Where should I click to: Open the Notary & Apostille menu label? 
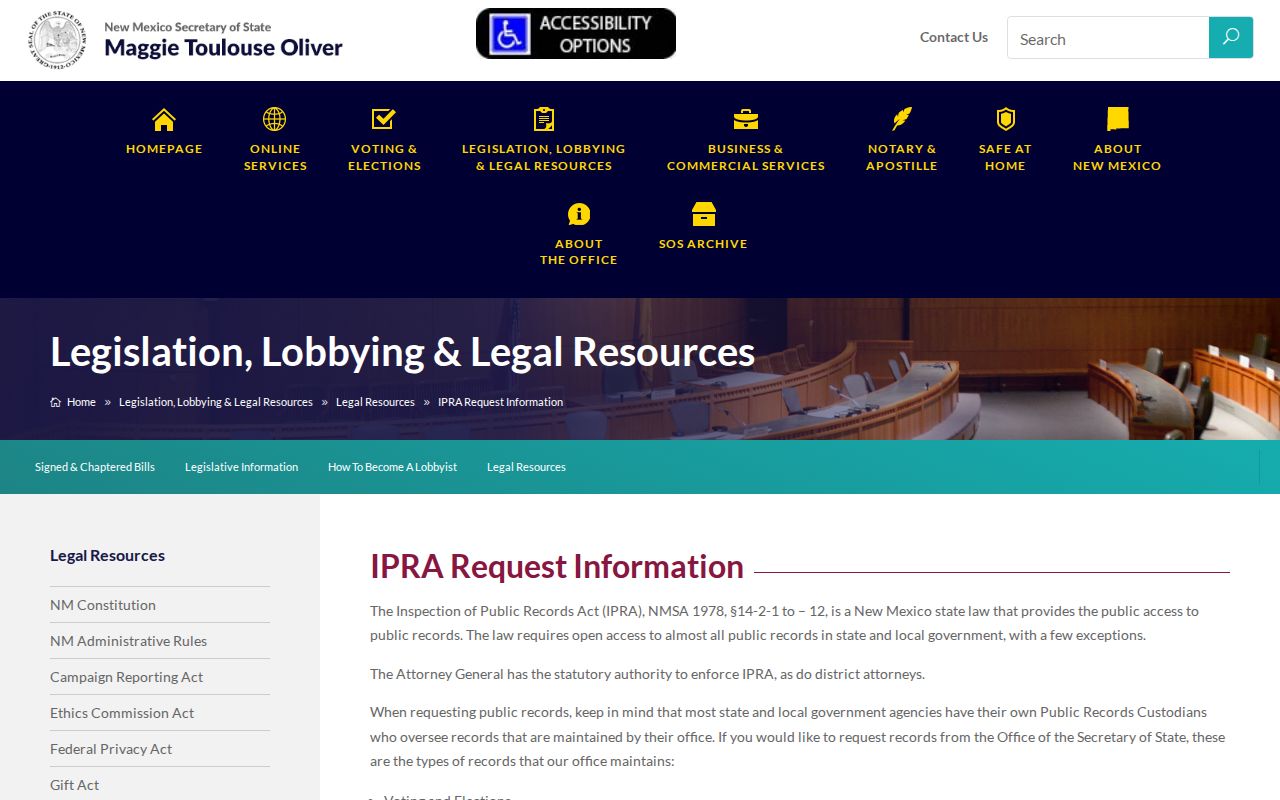(x=902, y=157)
